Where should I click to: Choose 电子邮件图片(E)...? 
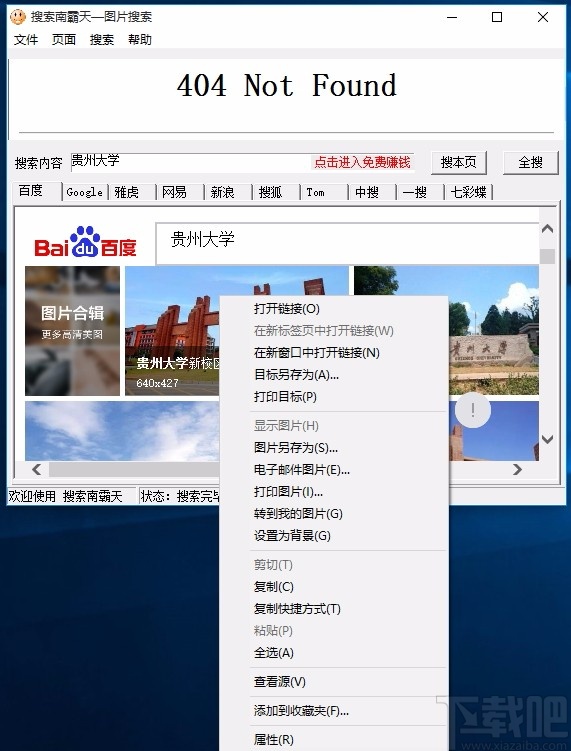click(x=334, y=470)
